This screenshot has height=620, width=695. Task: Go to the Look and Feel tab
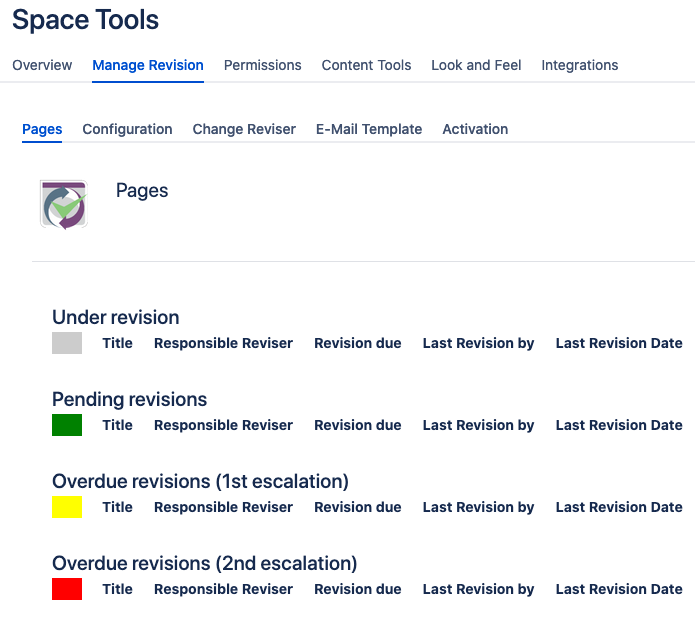tap(476, 65)
